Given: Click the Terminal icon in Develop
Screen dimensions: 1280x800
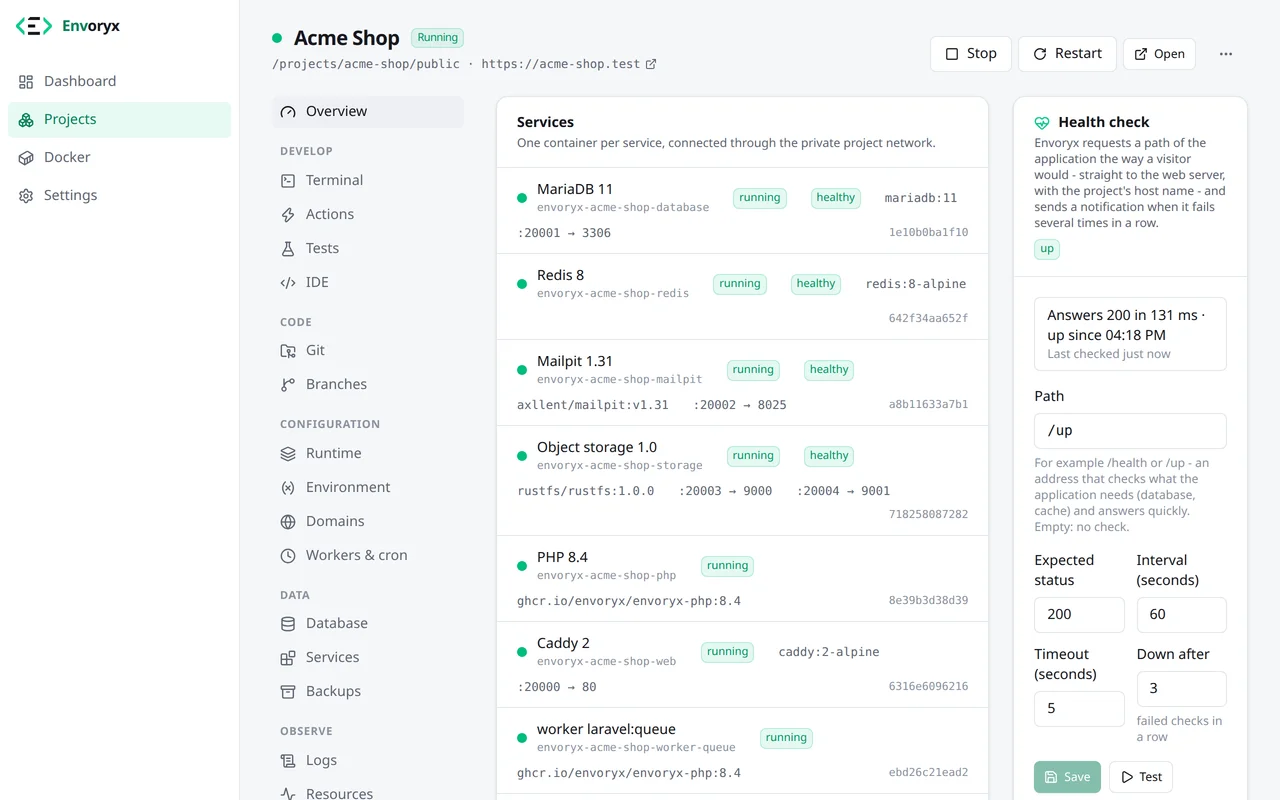Looking at the screenshot, I should (288, 181).
